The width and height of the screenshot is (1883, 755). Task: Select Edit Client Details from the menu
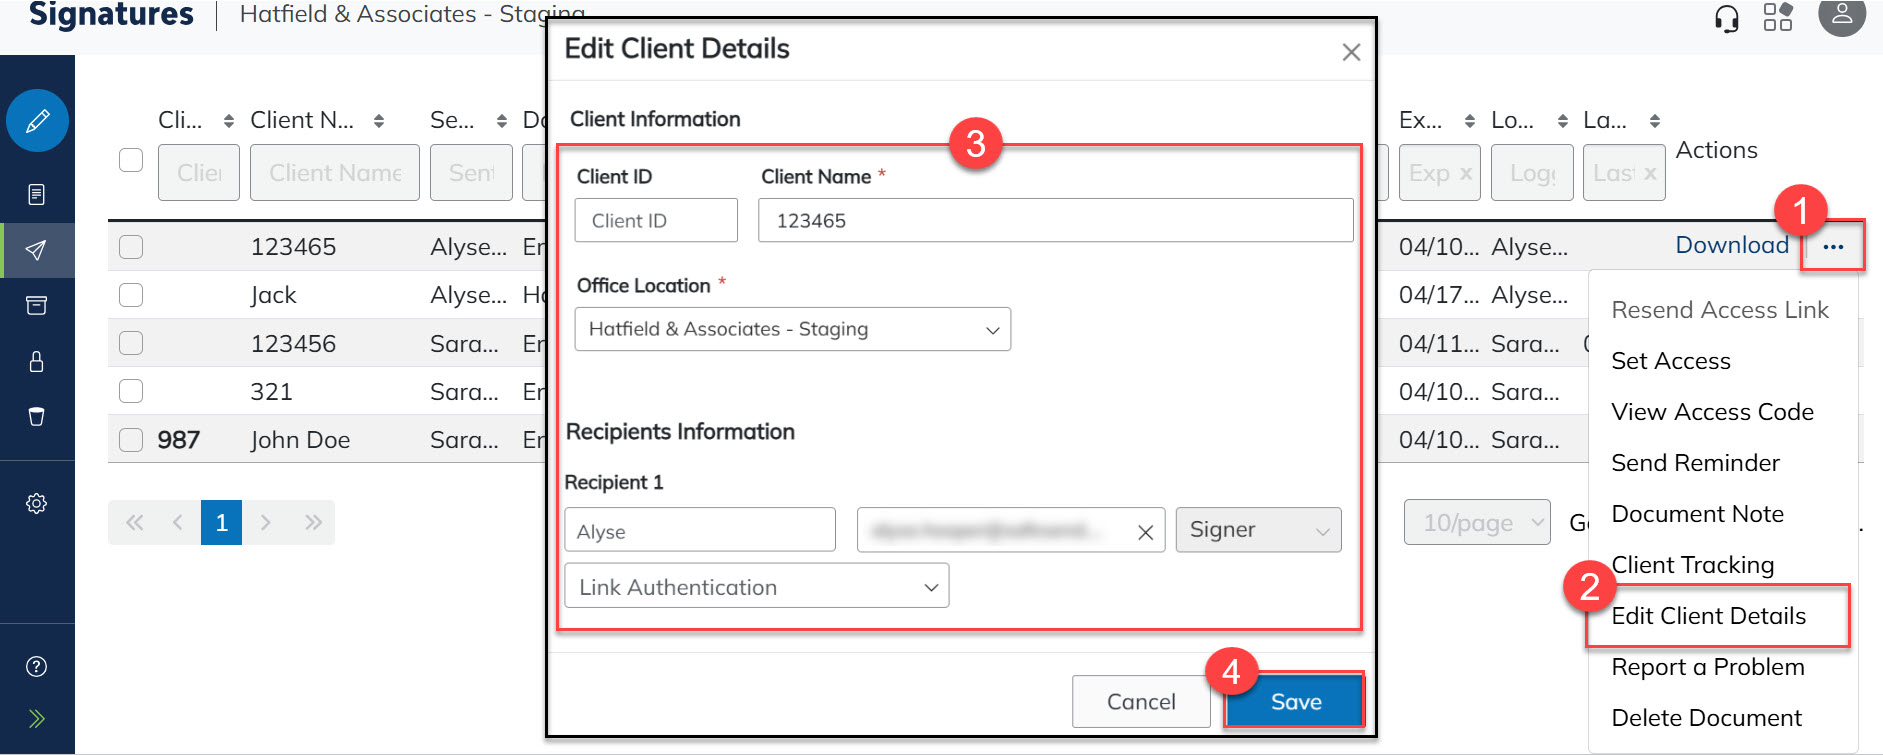pyautogui.click(x=1708, y=616)
